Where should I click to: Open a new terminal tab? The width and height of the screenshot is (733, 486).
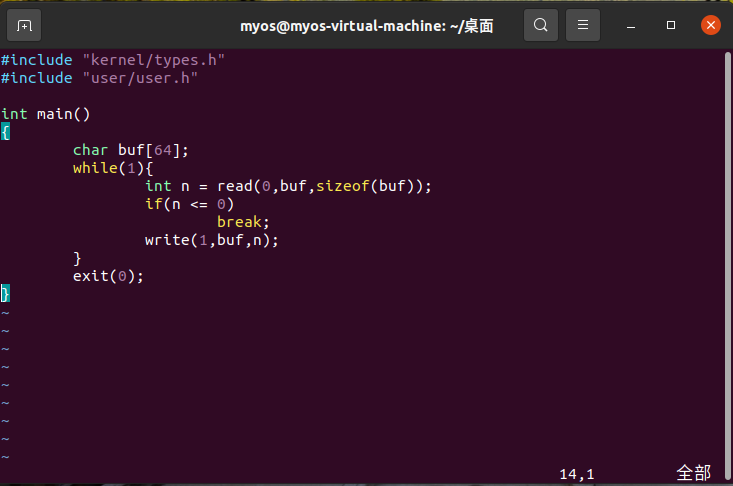pyautogui.click(x=25, y=25)
